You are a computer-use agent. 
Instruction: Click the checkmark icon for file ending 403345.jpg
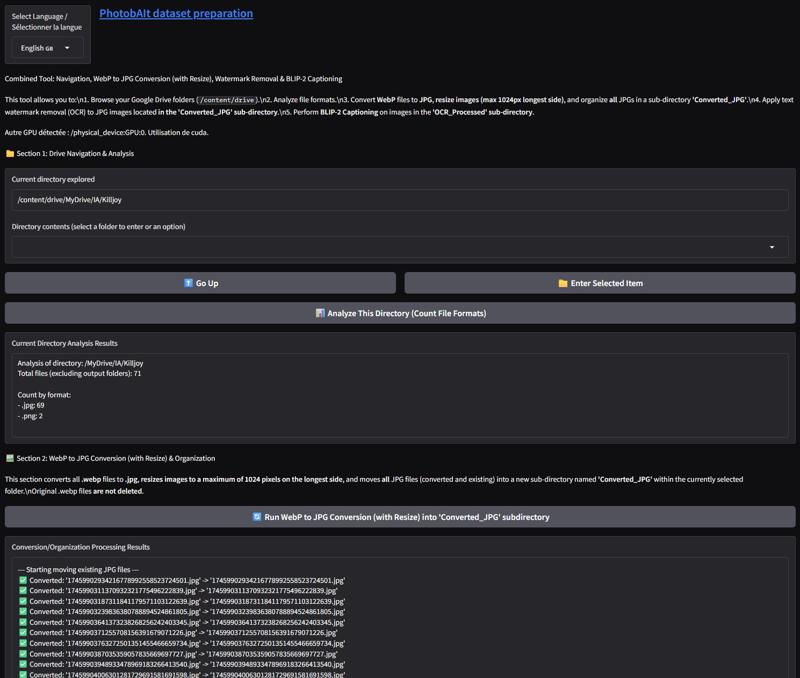(x=23, y=622)
